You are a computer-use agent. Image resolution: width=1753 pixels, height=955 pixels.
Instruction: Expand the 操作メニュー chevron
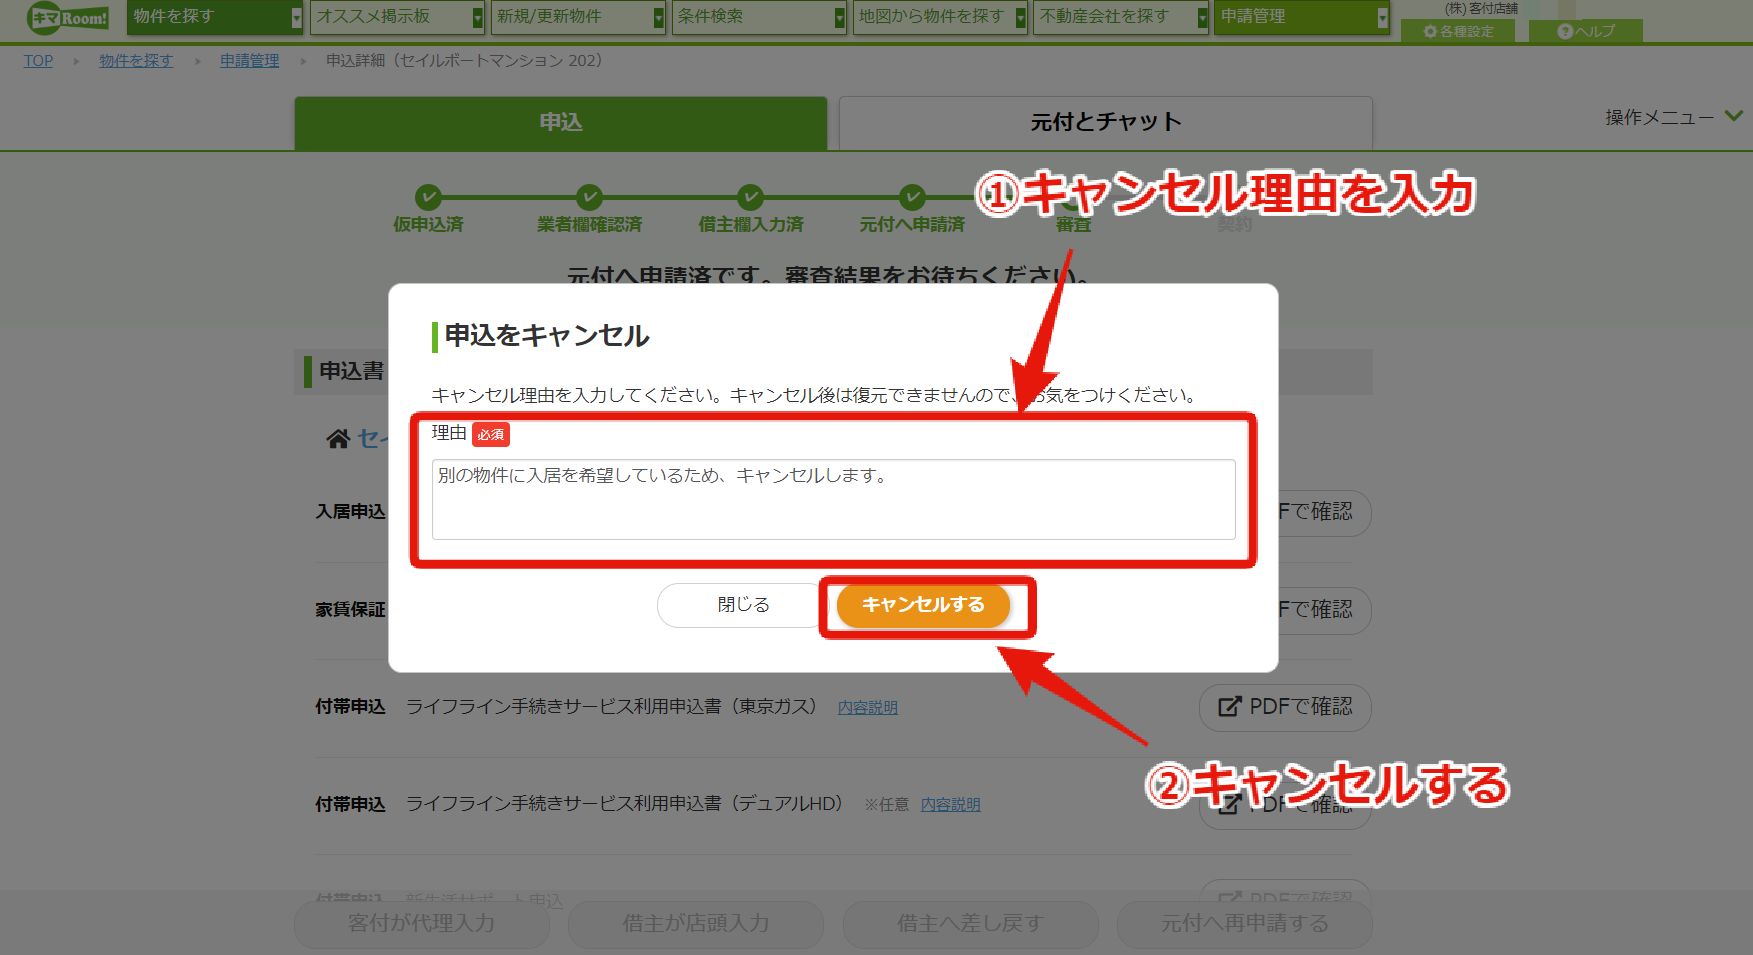tap(1734, 116)
